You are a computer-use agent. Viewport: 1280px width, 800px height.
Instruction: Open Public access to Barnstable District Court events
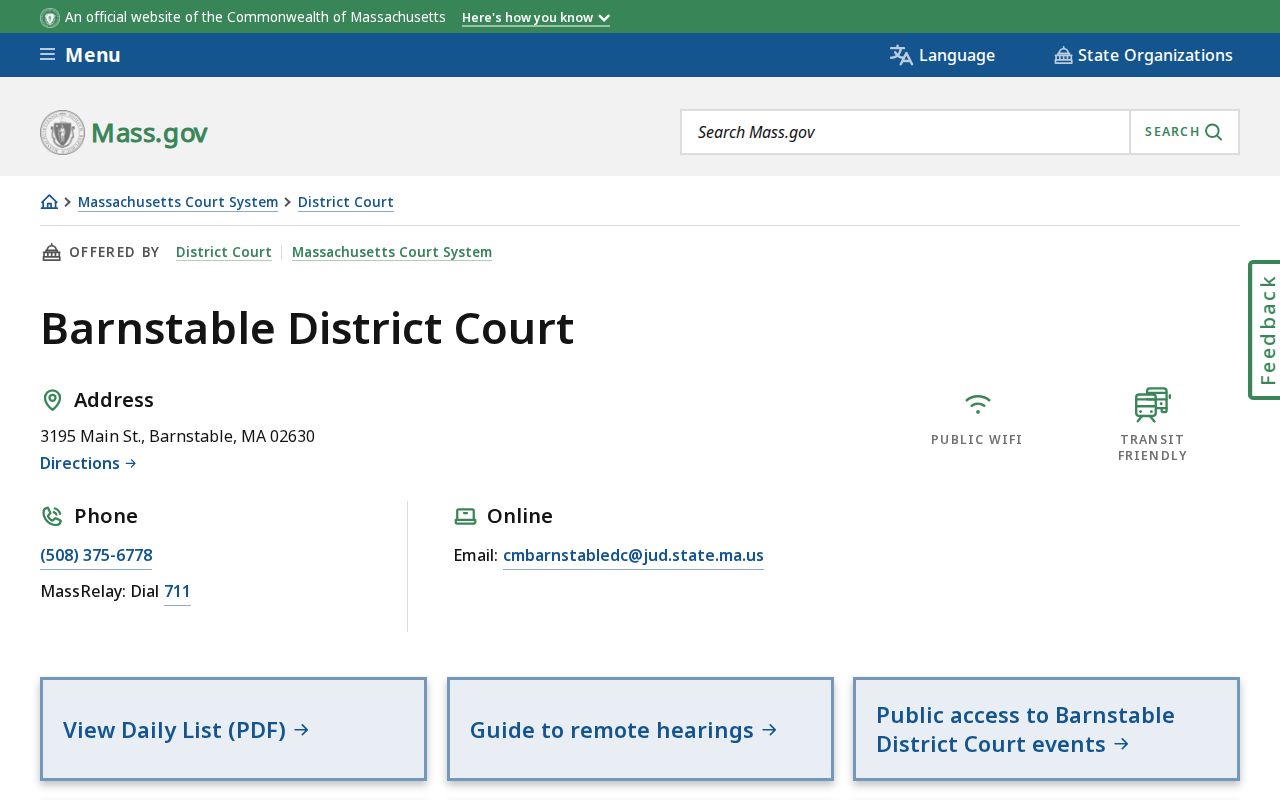click(x=1046, y=729)
